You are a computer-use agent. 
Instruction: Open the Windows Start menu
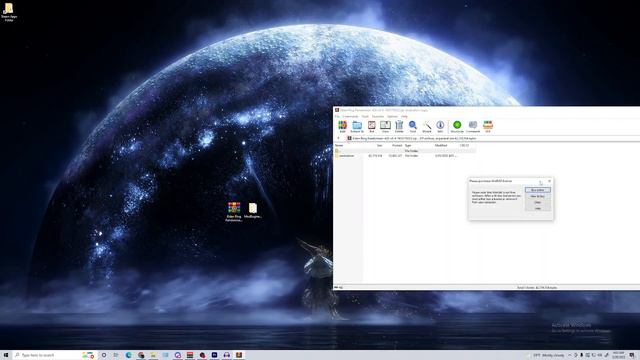pyautogui.click(x=6, y=355)
